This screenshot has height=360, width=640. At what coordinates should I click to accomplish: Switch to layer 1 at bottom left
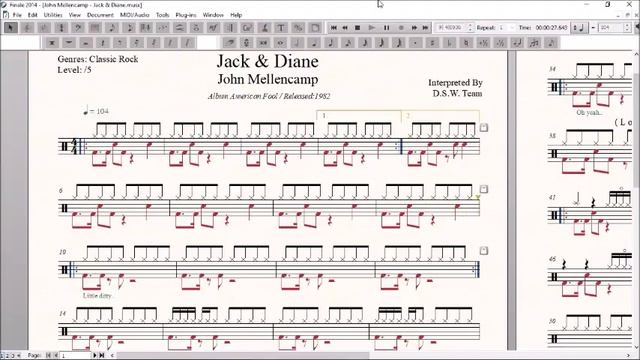(2, 356)
